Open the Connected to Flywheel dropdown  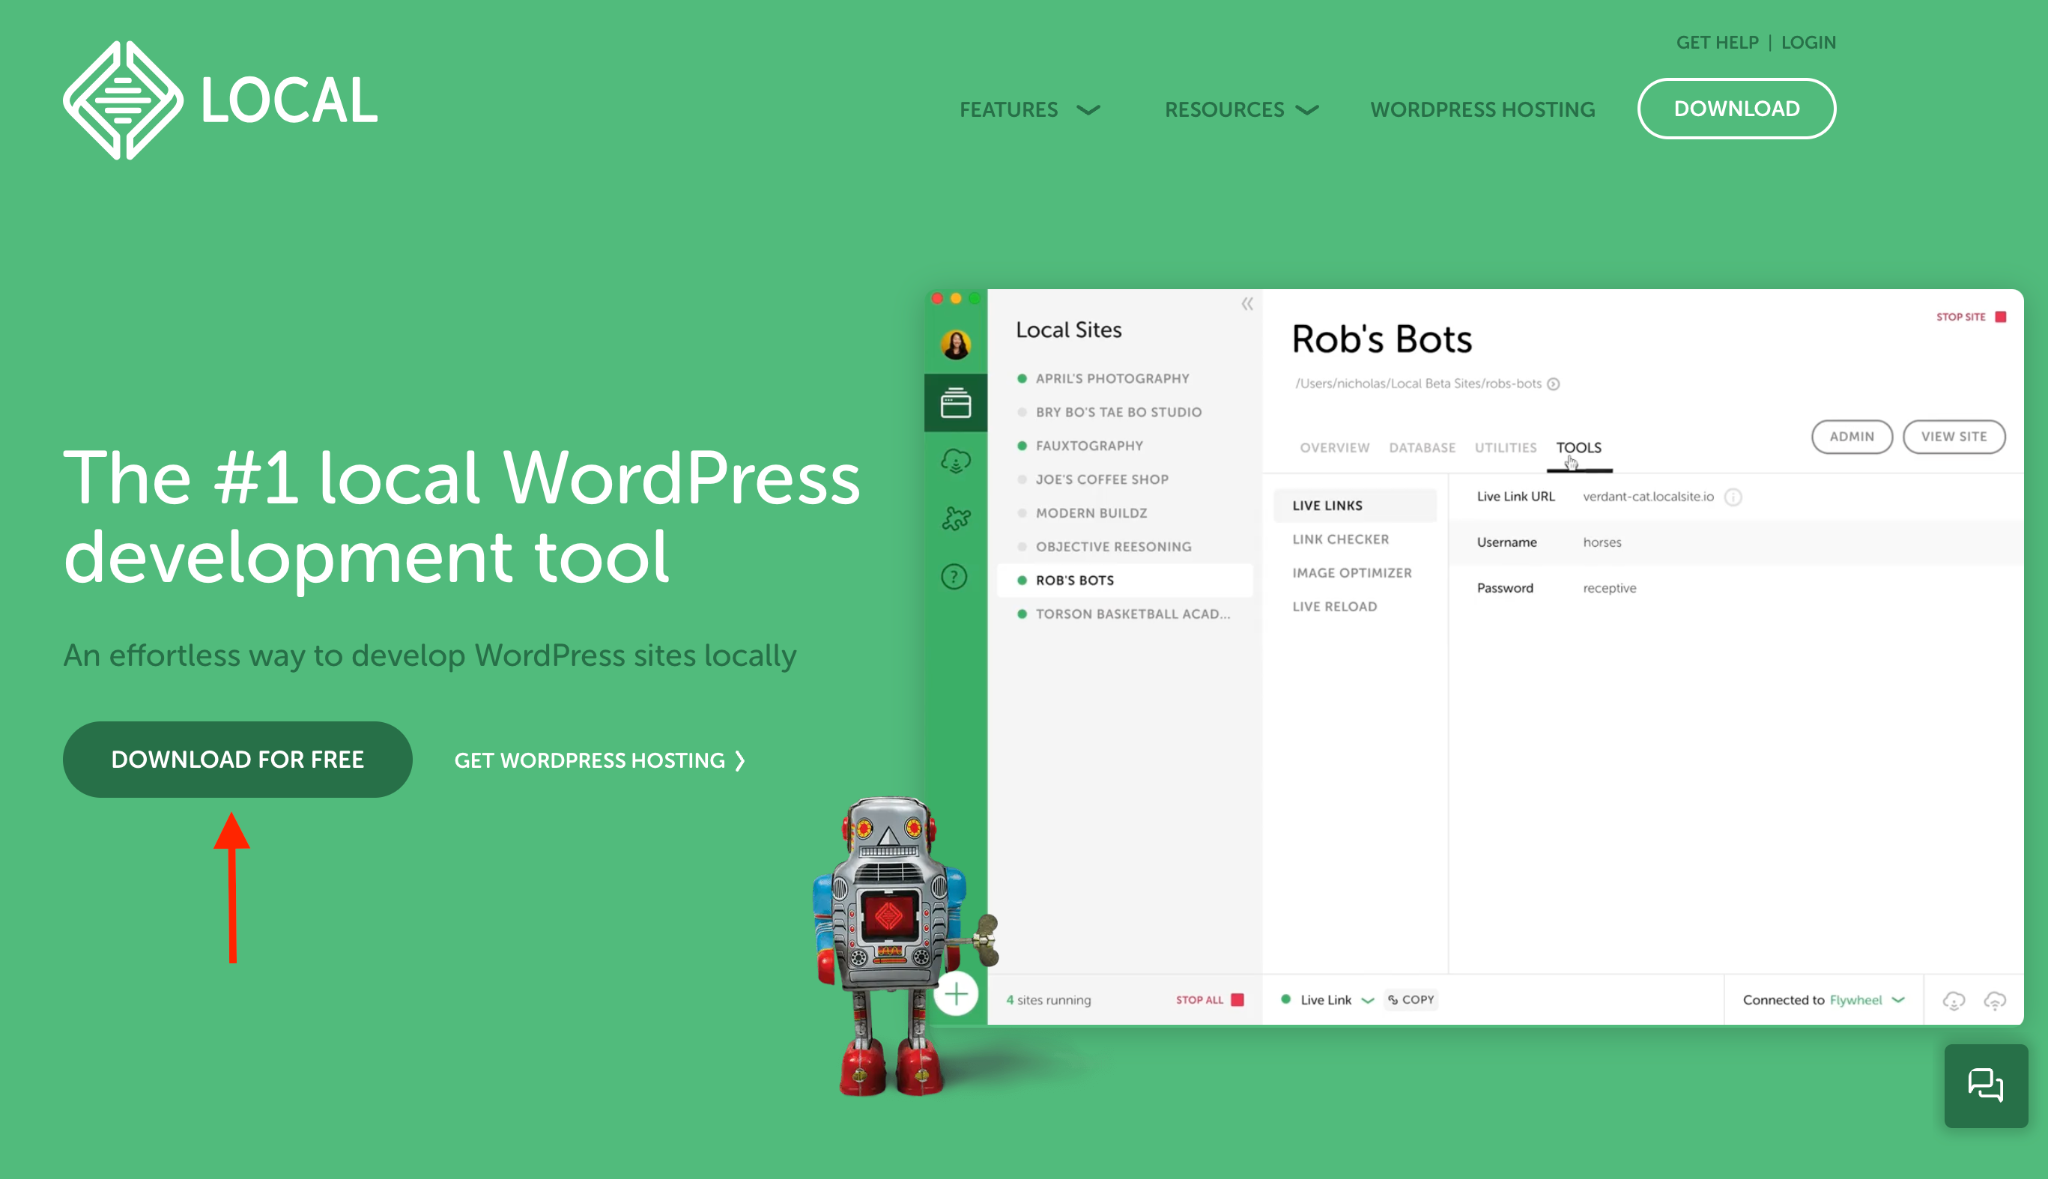pyautogui.click(x=1822, y=999)
